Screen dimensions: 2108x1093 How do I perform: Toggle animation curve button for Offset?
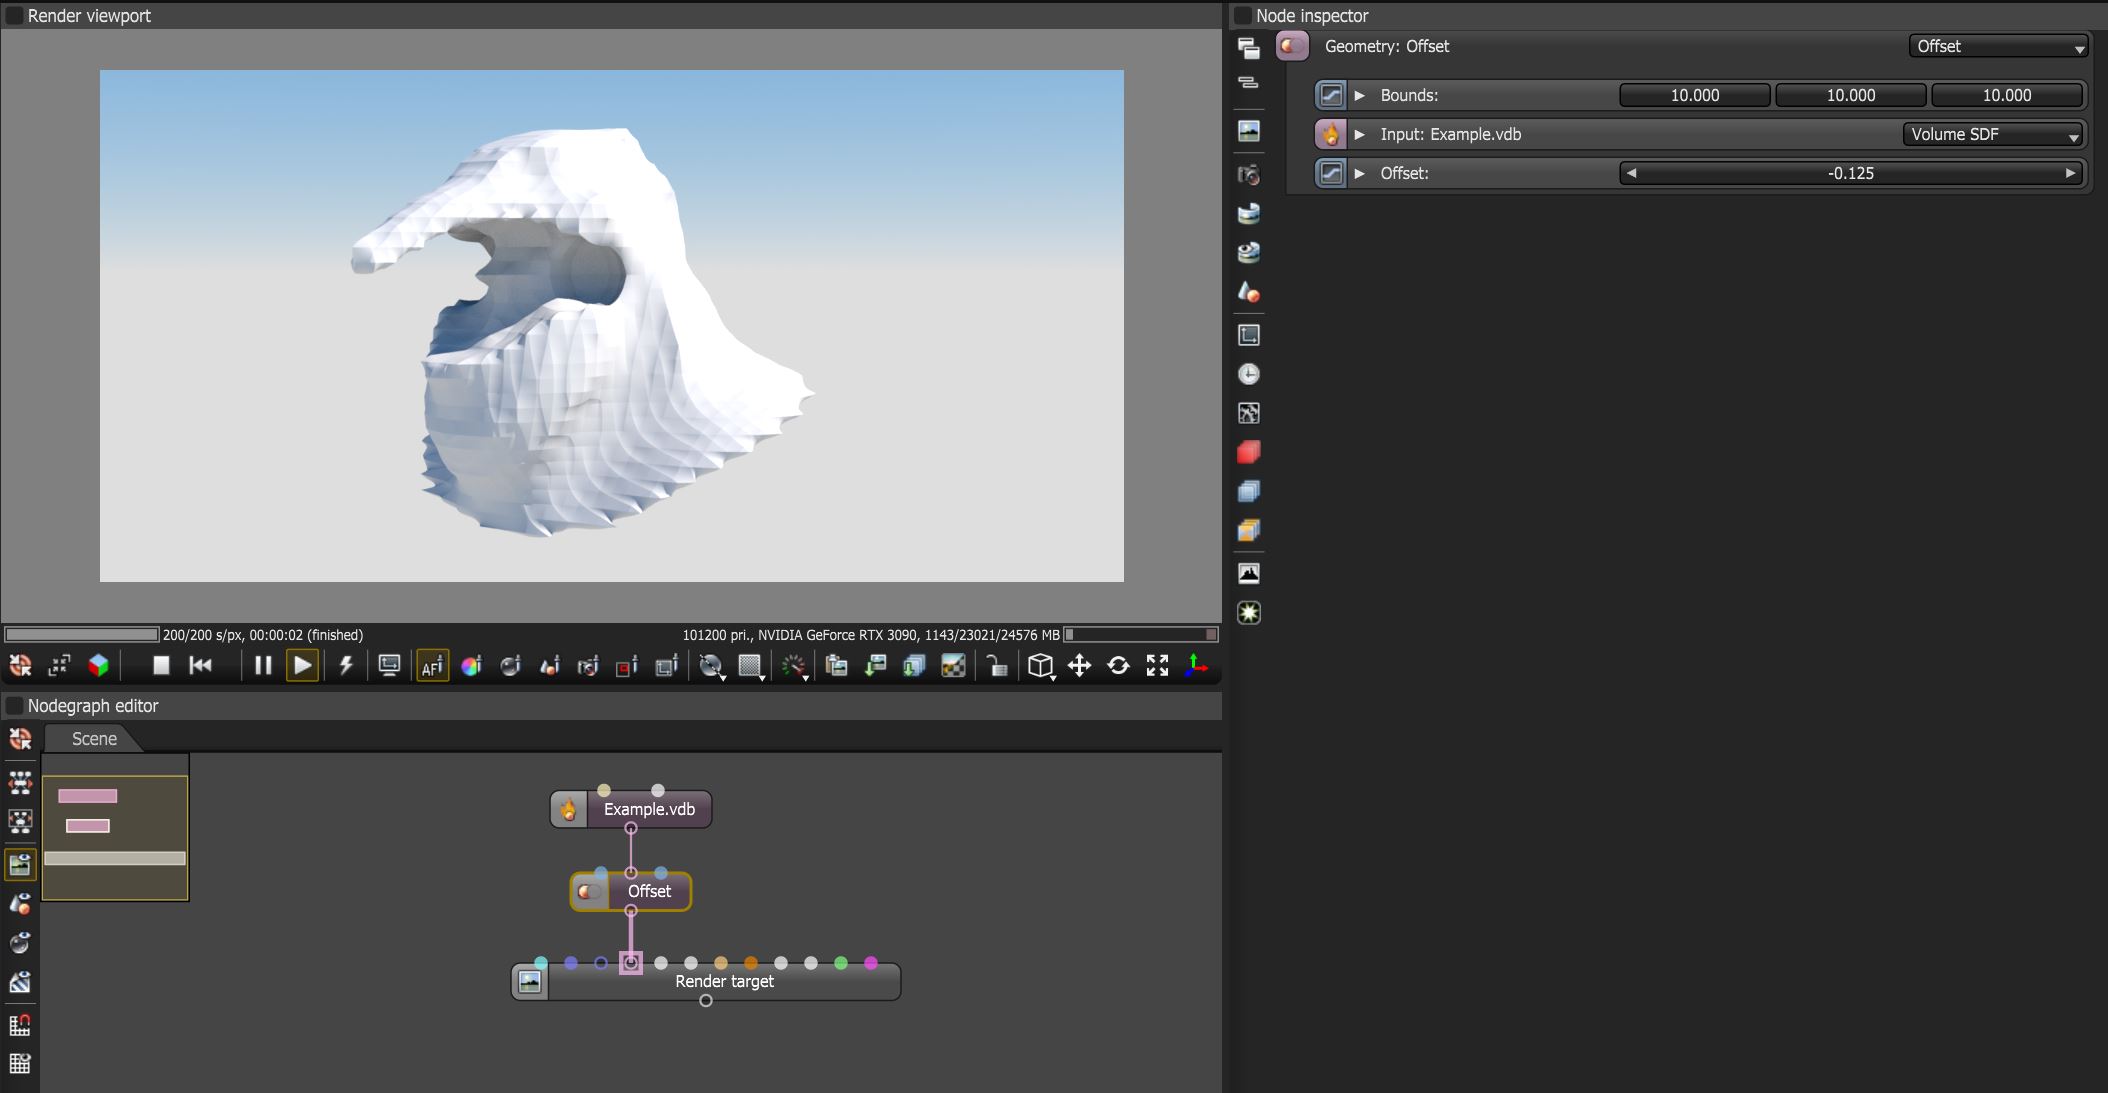tap(1330, 173)
